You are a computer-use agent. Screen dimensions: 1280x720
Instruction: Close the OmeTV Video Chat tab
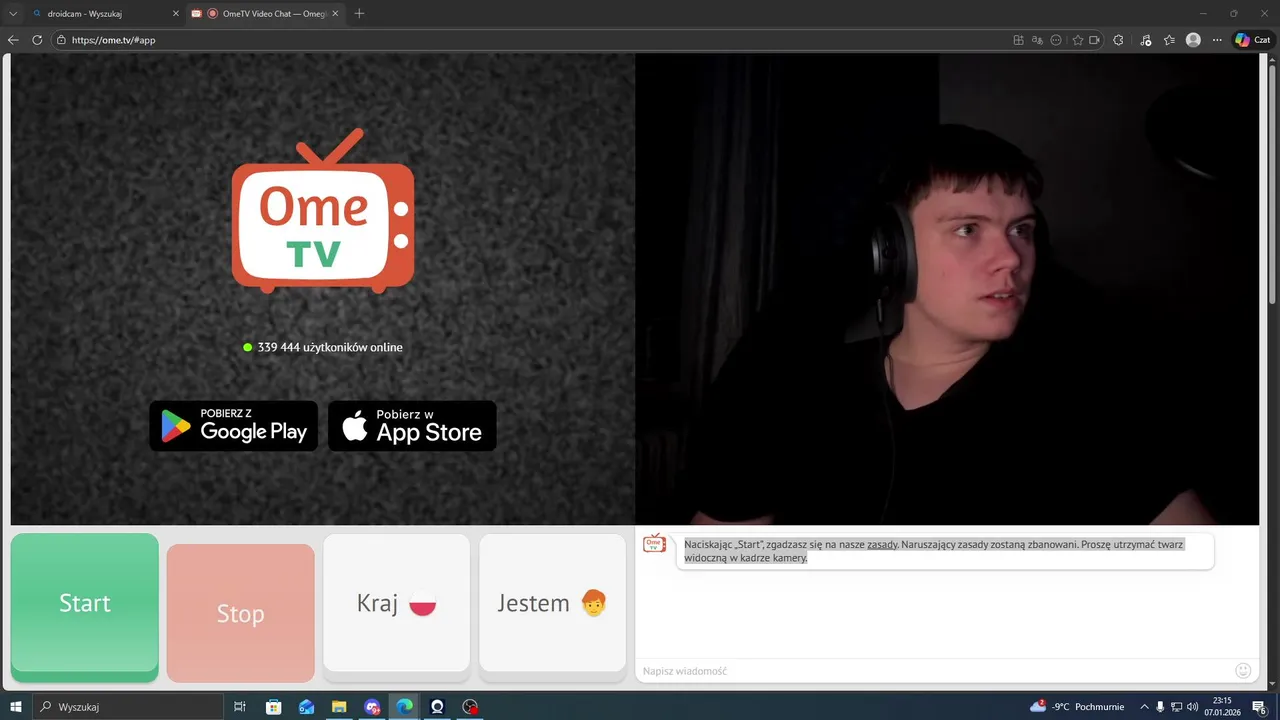[x=335, y=13]
